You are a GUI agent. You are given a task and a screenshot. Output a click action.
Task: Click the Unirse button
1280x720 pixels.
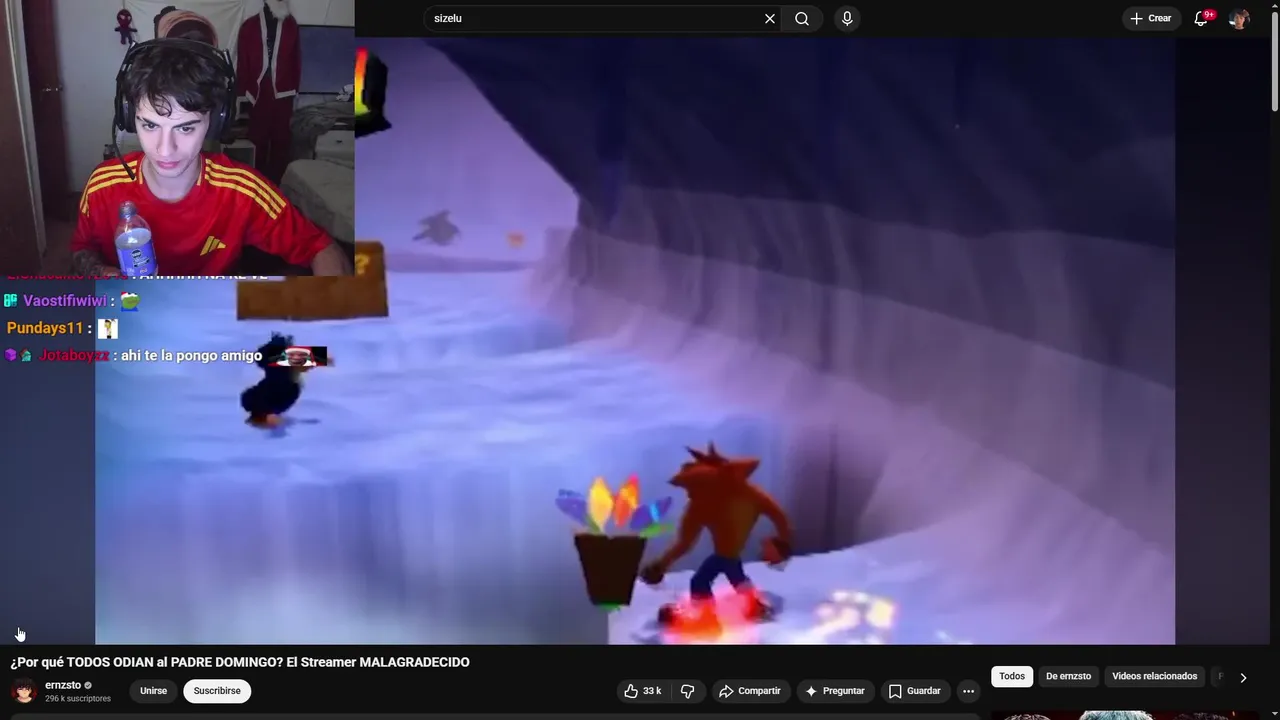click(x=153, y=691)
